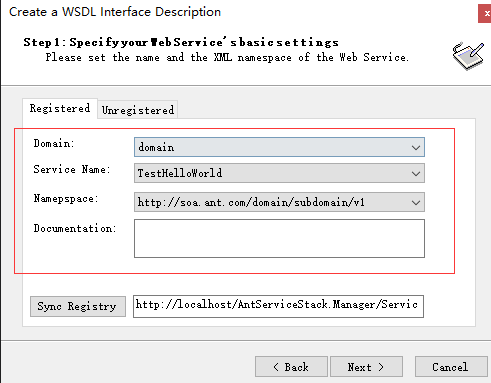Viewport: 491px width, 383px height.
Task: Go to Next wizard step
Action: (366, 367)
